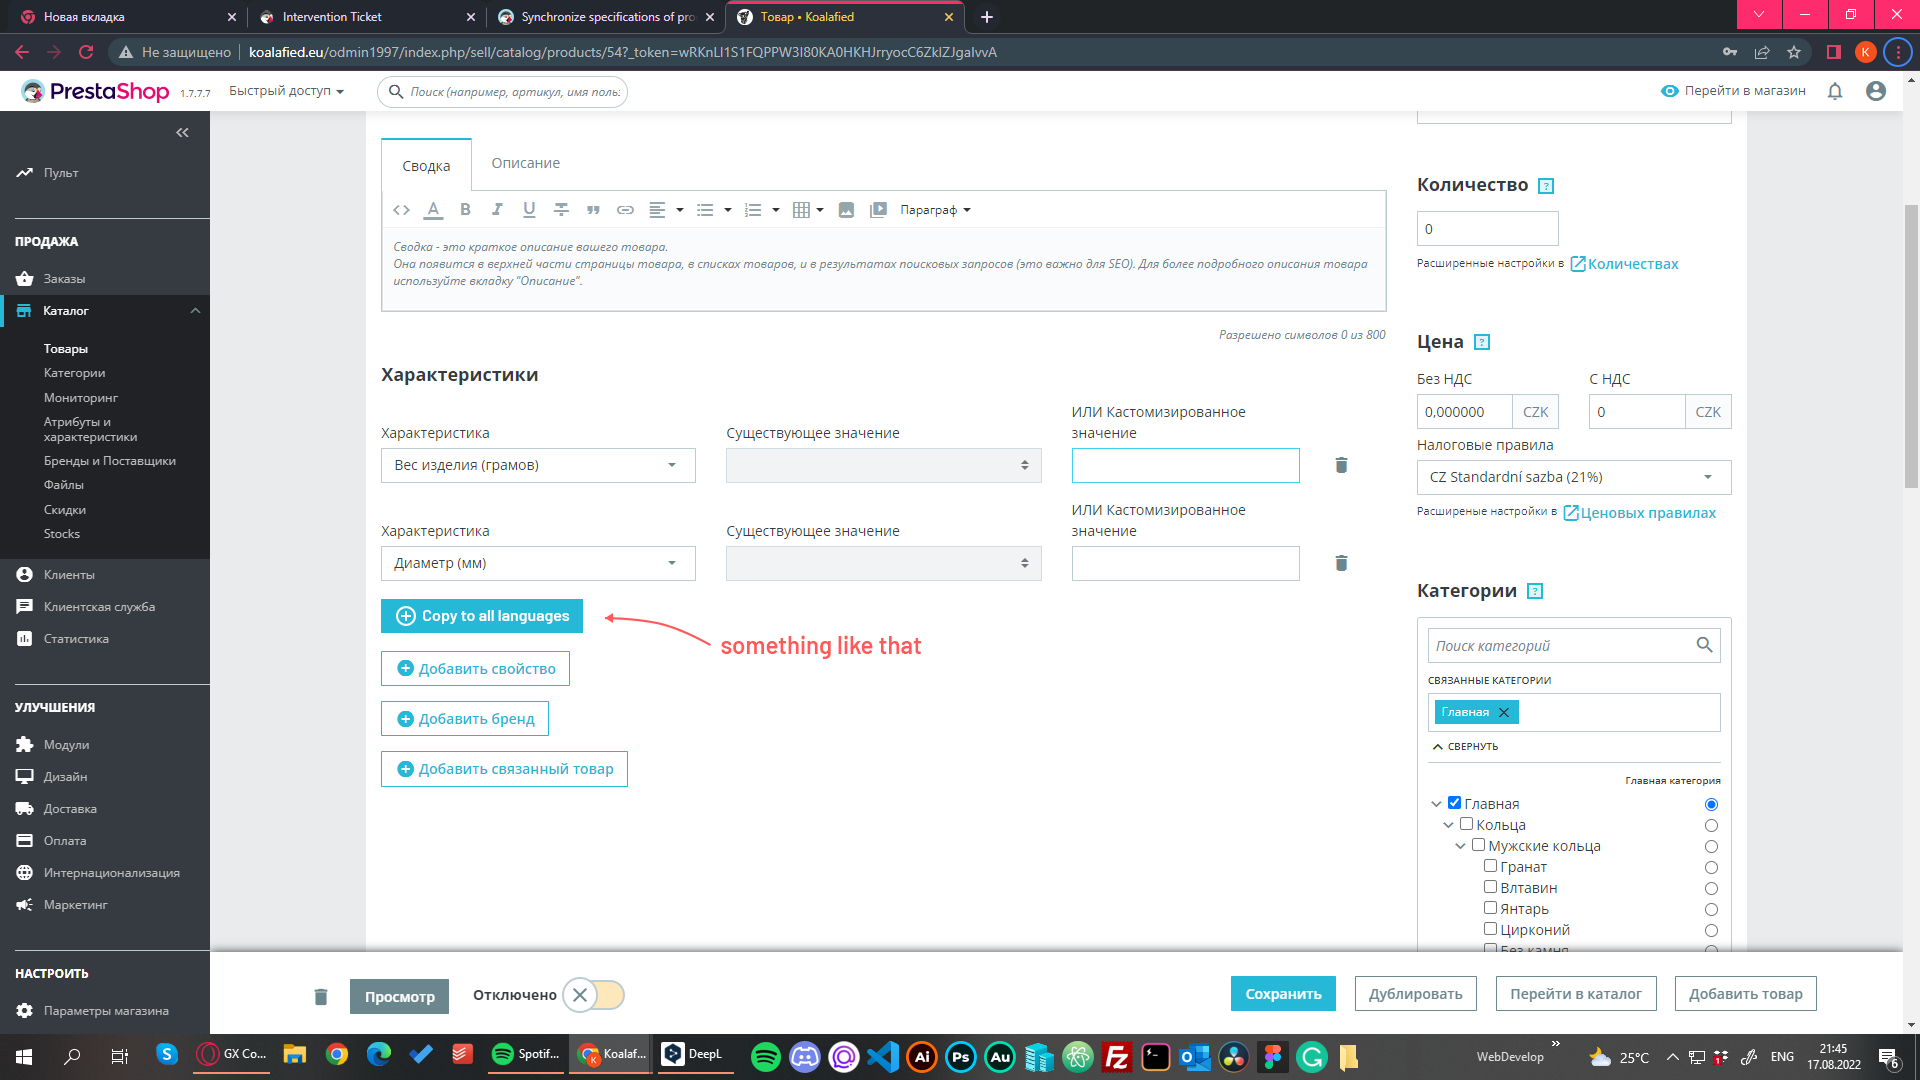Open Категории in the Catalog menu
This screenshot has height=1080, width=1920.
(x=74, y=373)
